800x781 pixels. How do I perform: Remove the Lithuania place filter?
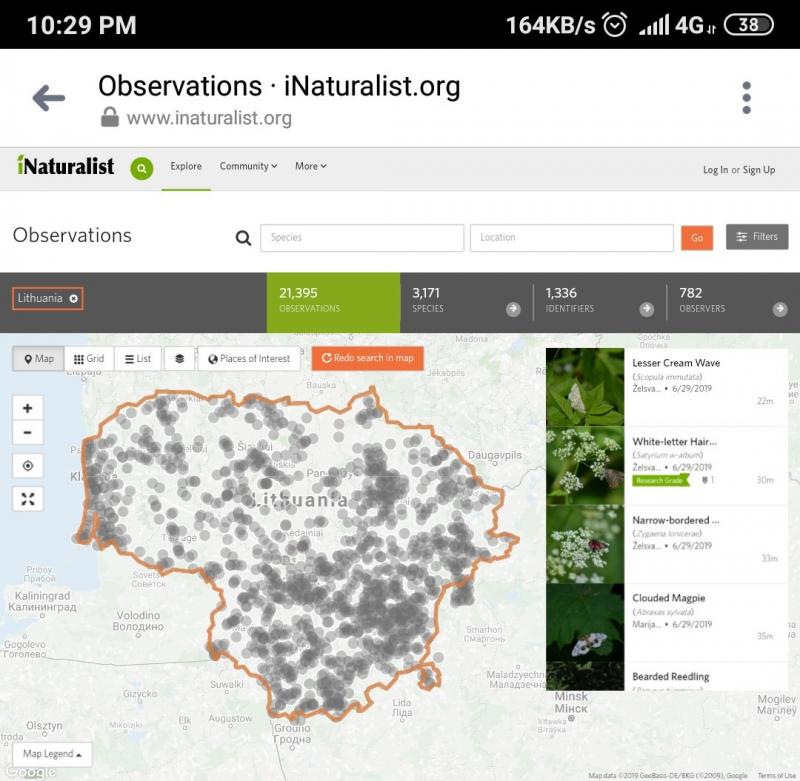point(73,298)
